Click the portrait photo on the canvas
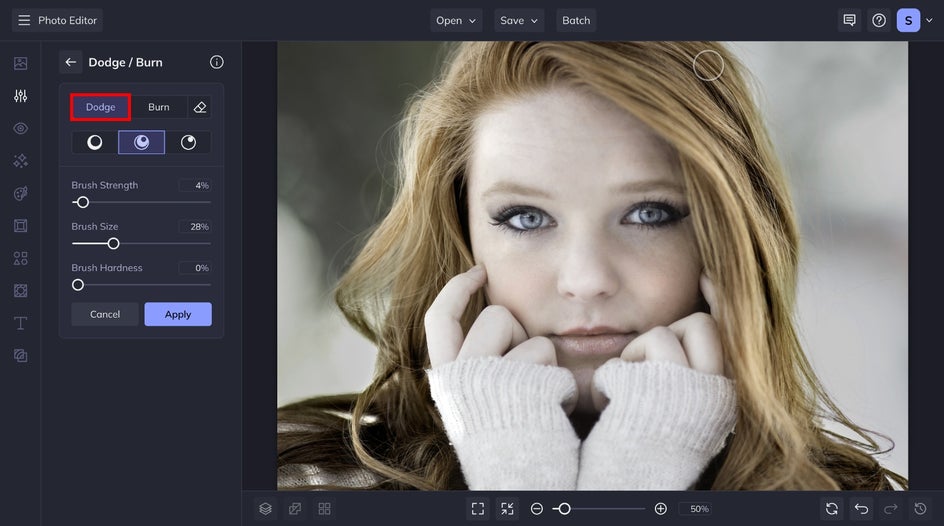The width and height of the screenshot is (944, 526). 592,265
